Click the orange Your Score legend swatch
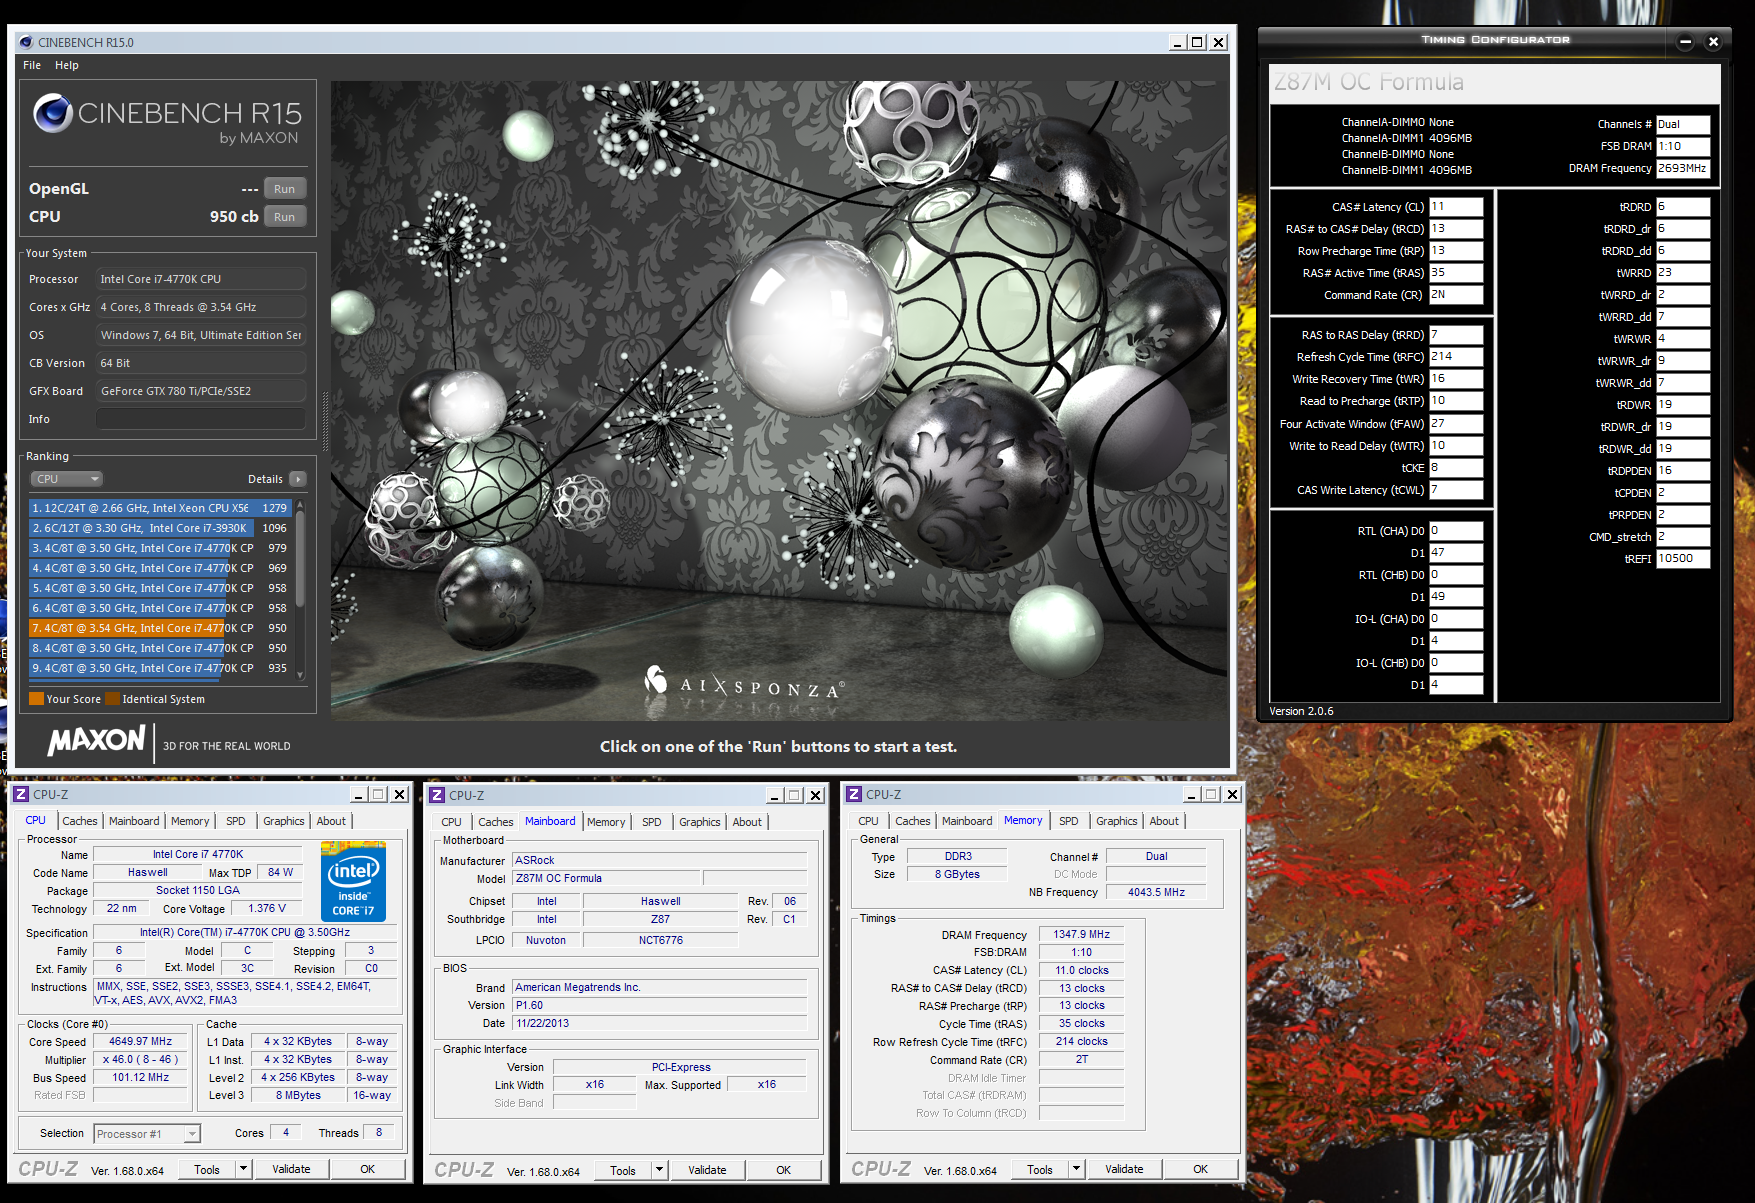The width and height of the screenshot is (1755, 1203). pyautogui.click(x=37, y=699)
